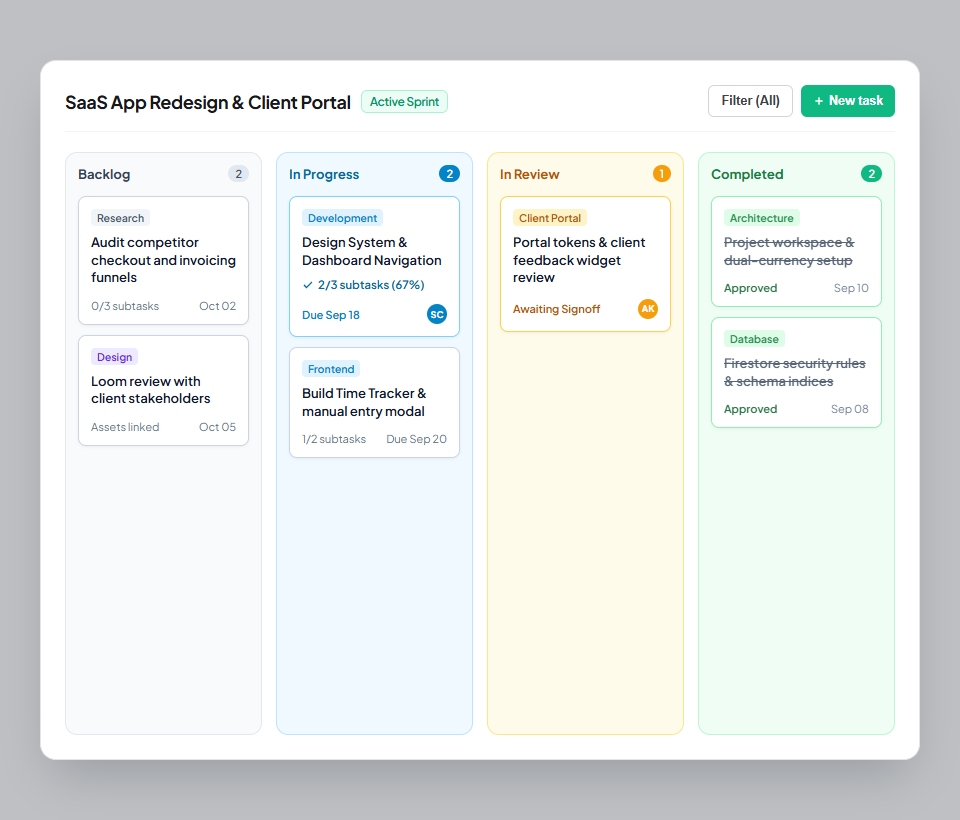Click the purple Design tag
The image size is (960, 820).
click(114, 357)
